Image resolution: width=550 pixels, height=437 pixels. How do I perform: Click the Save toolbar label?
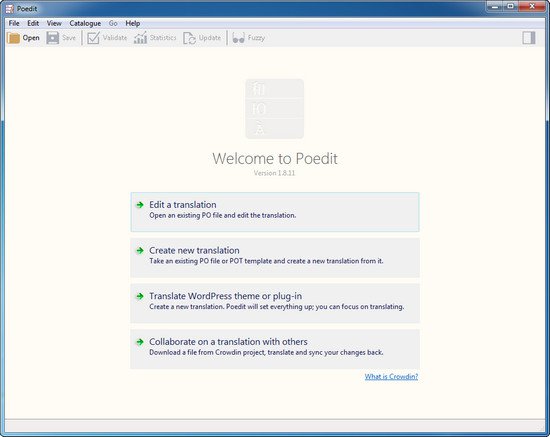click(x=69, y=38)
